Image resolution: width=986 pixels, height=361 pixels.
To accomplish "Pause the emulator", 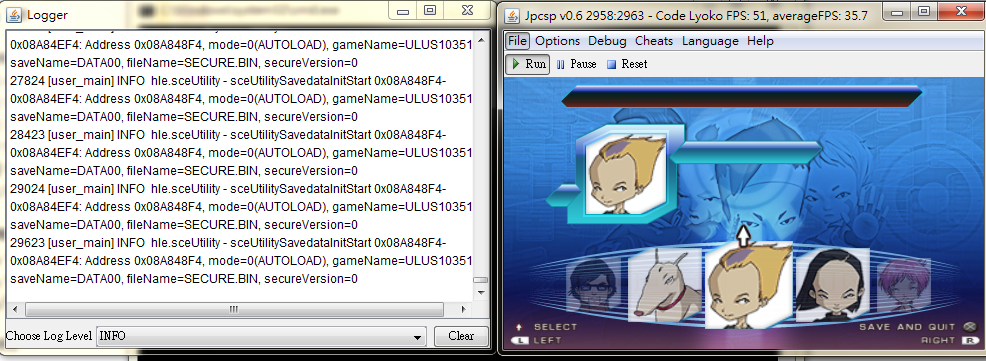I will (x=576, y=64).
